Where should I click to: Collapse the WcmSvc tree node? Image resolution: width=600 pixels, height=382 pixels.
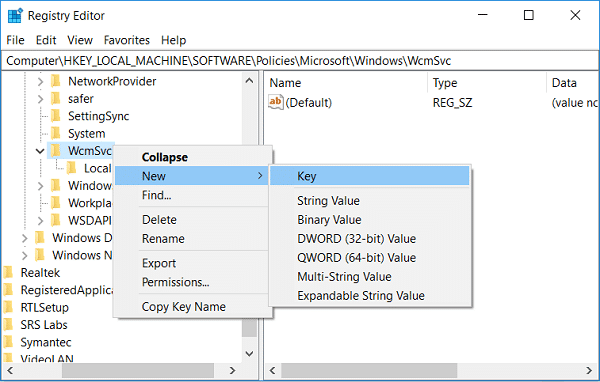40,151
